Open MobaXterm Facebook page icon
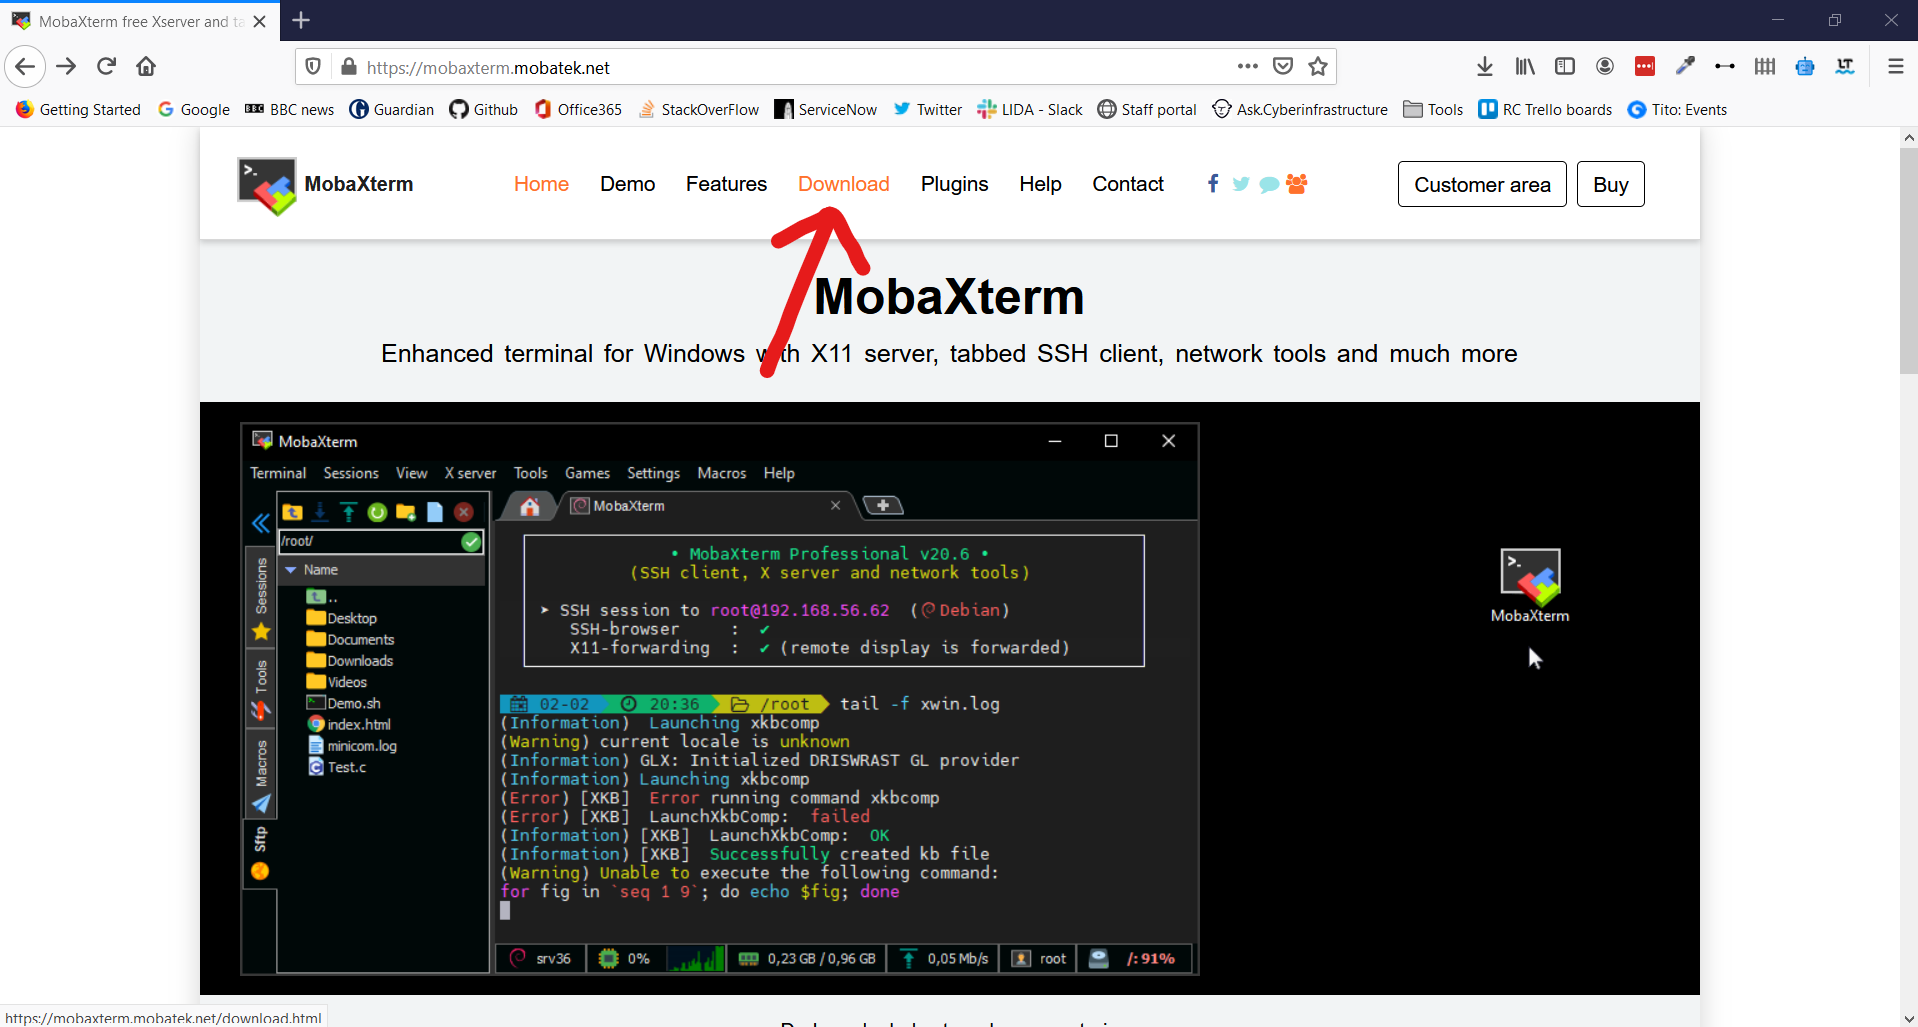 (x=1213, y=183)
